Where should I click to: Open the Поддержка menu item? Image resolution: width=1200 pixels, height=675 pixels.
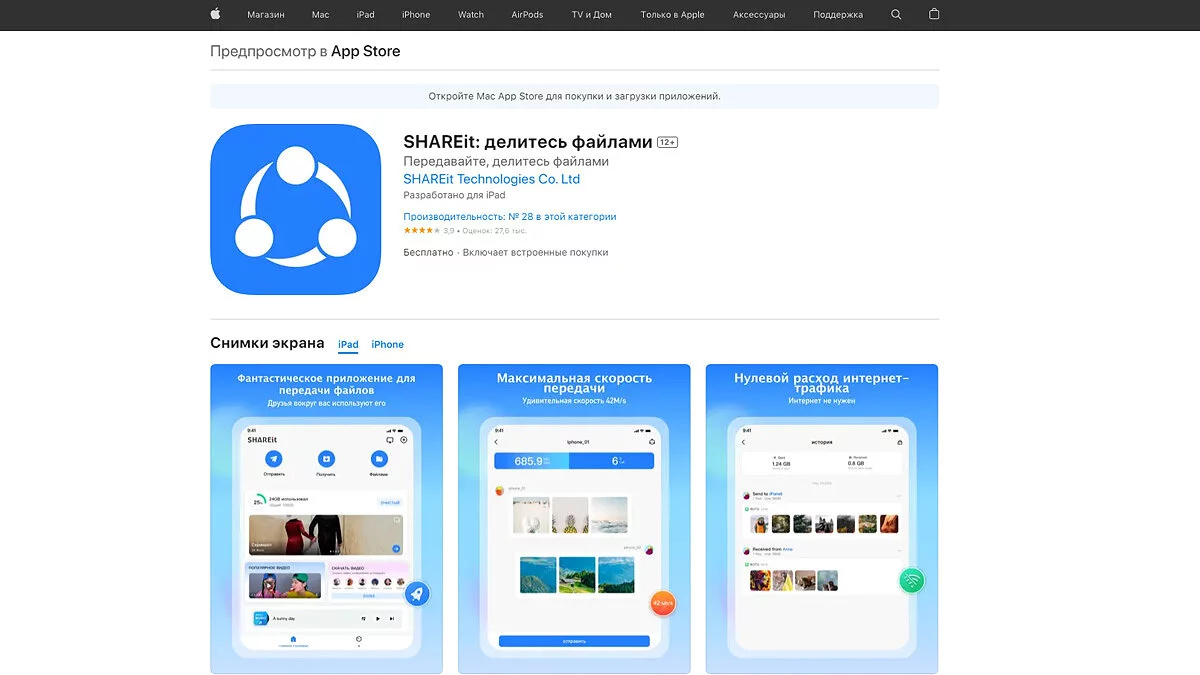(838, 15)
